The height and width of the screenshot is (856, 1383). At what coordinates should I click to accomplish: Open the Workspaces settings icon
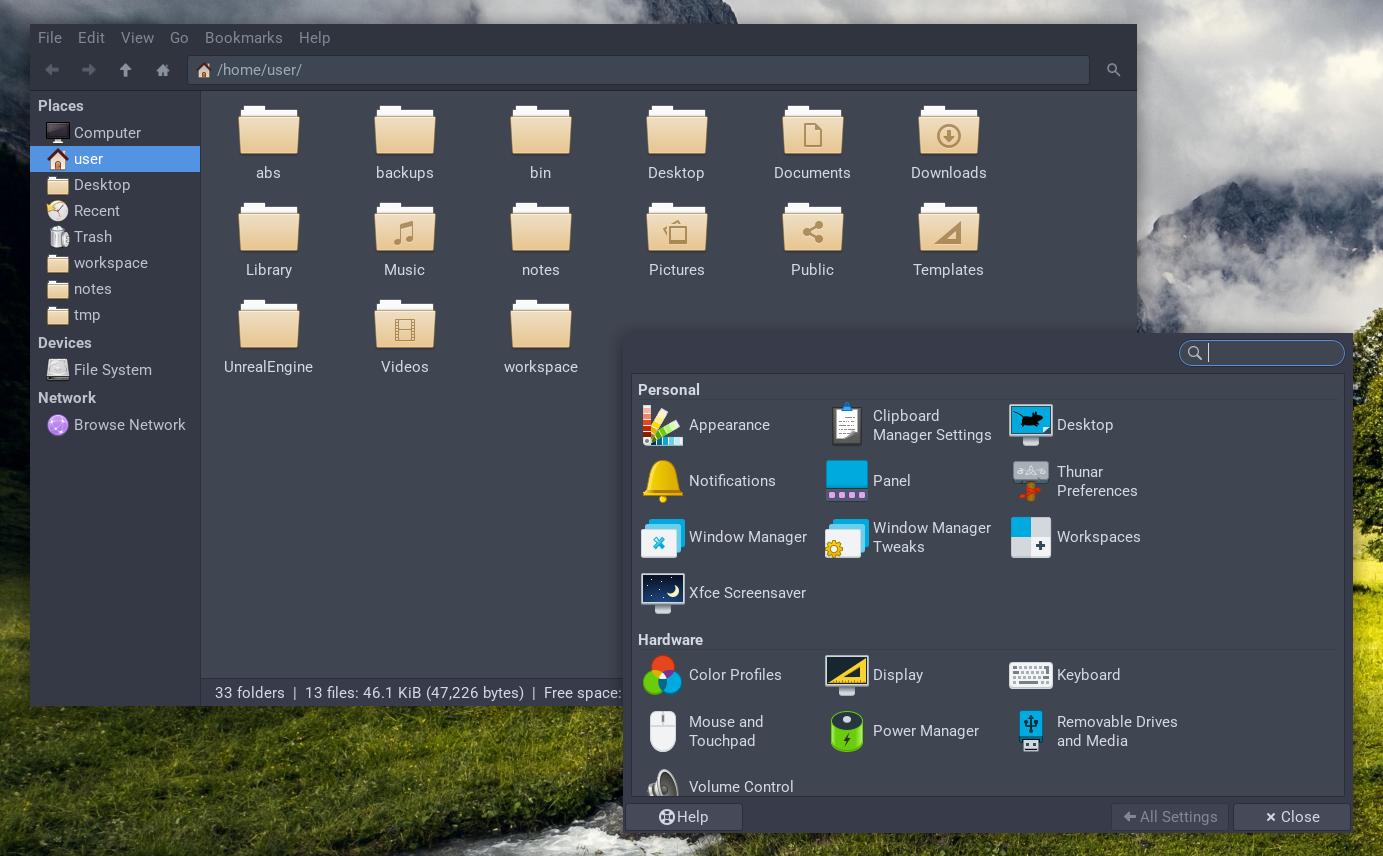tap(1030, 537)
